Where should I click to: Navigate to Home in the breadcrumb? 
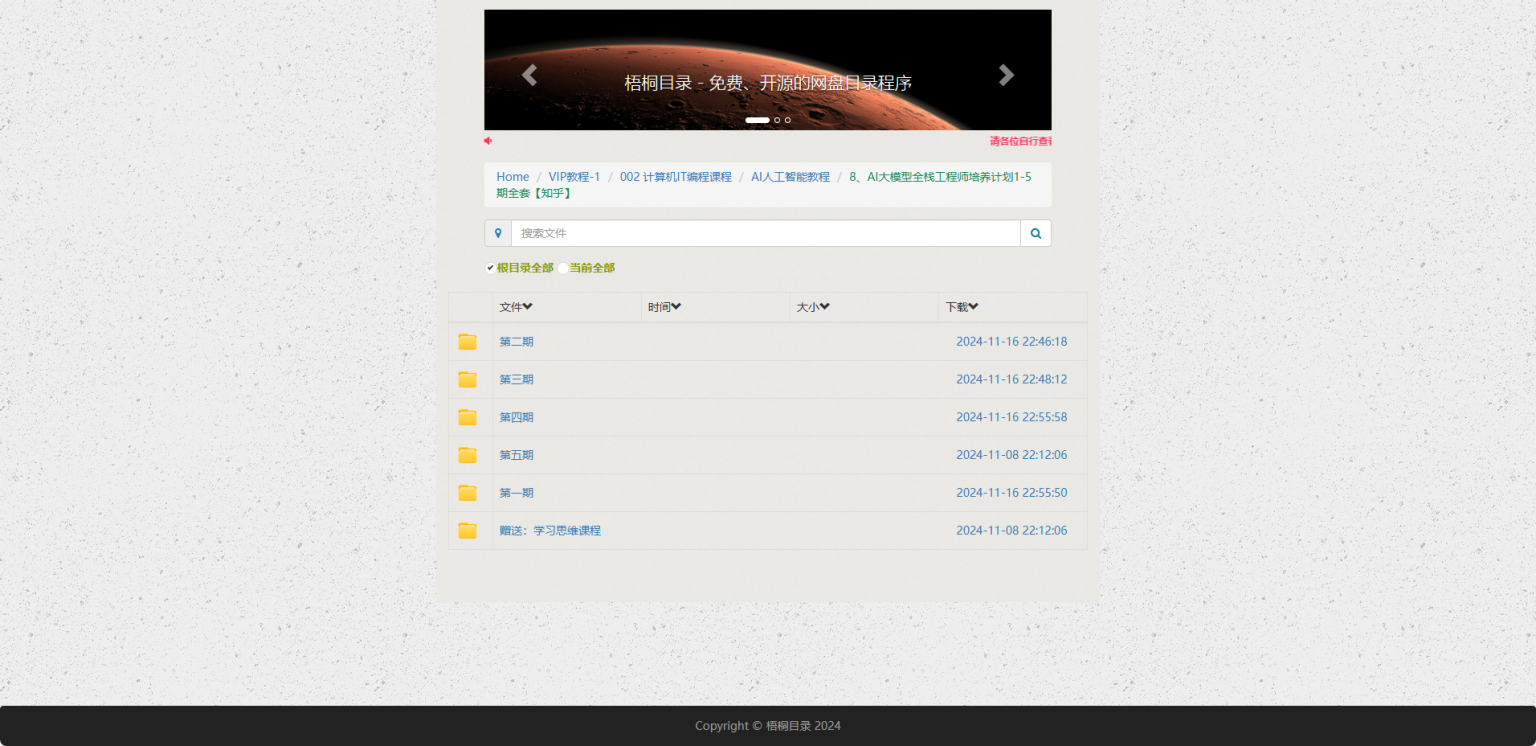[512, 176]
